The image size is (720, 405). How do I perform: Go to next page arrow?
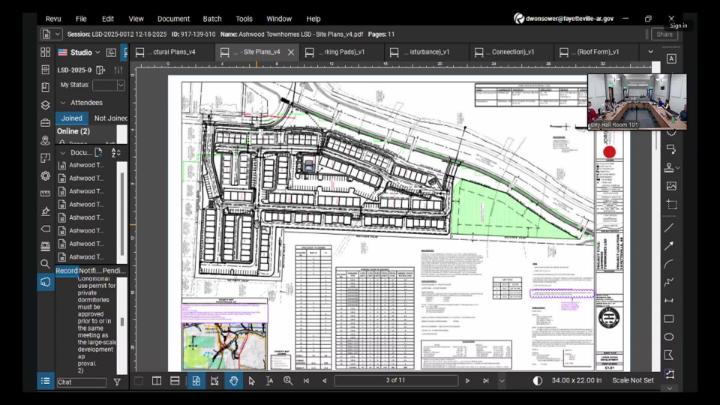[x=467, y=381]
